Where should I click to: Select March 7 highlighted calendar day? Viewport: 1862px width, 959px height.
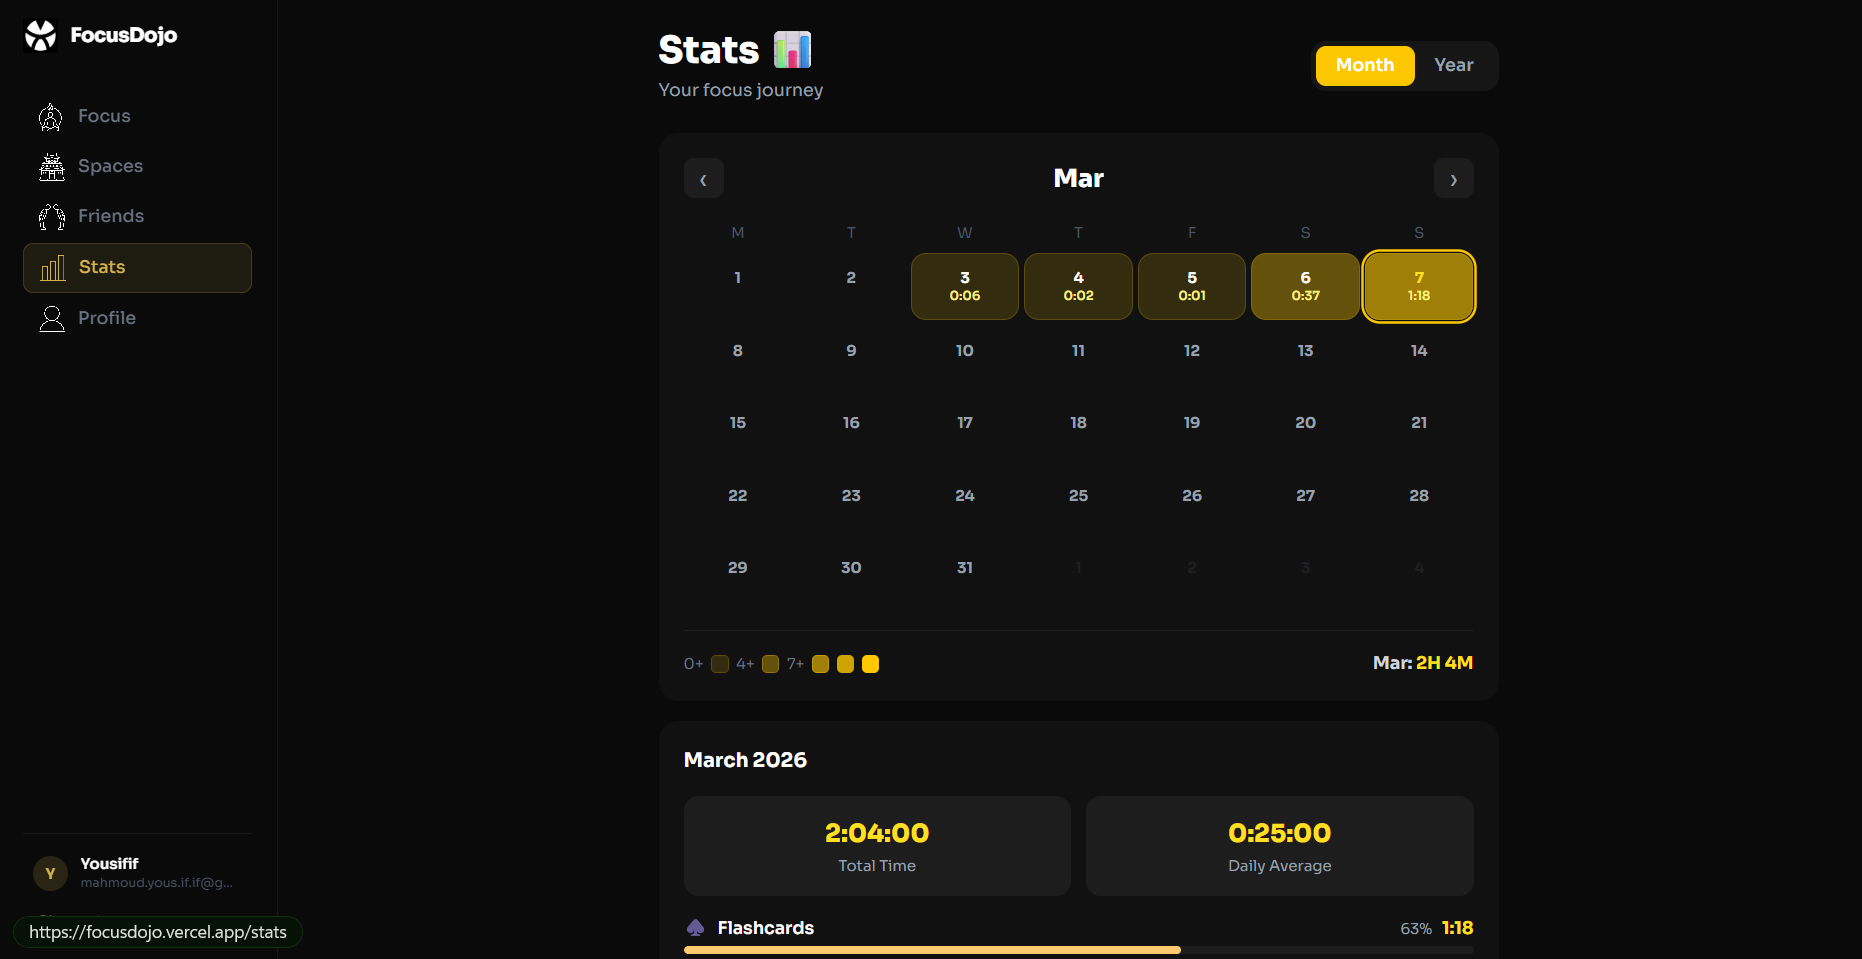click(1418, 286)
